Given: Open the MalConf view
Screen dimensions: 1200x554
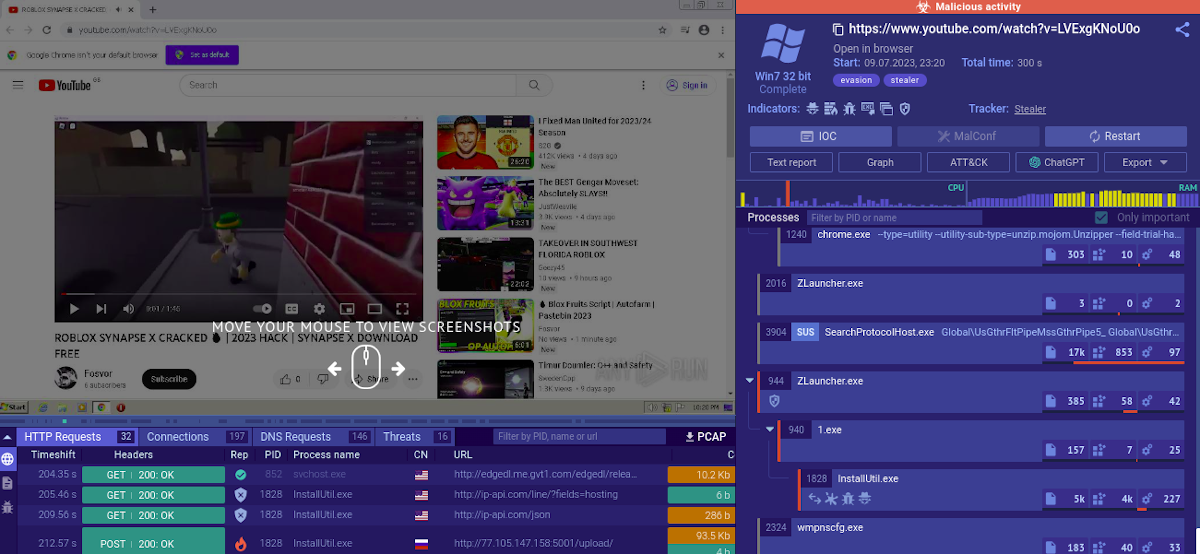Looking at the screenshot, I should [x=967, y=136].
